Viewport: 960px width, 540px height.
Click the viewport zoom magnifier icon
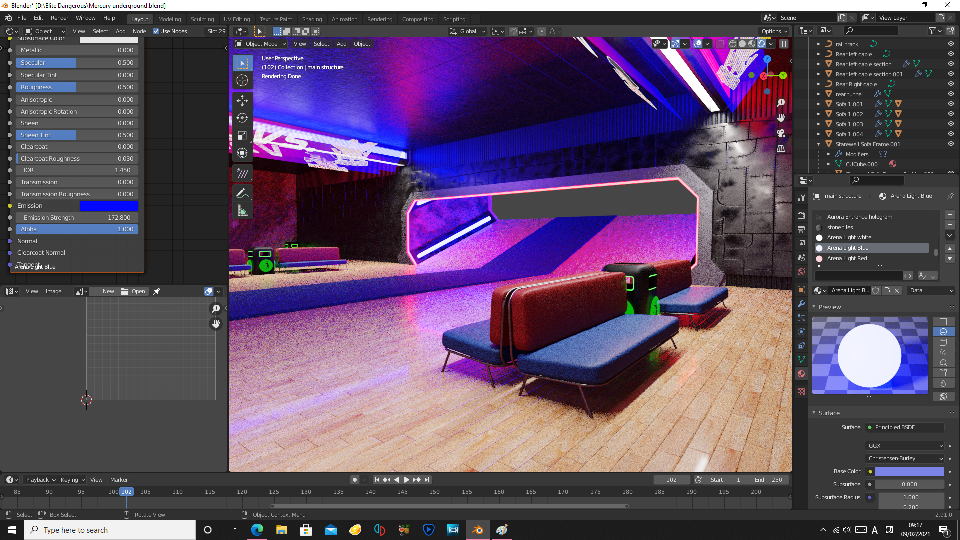tap(781, 103)
